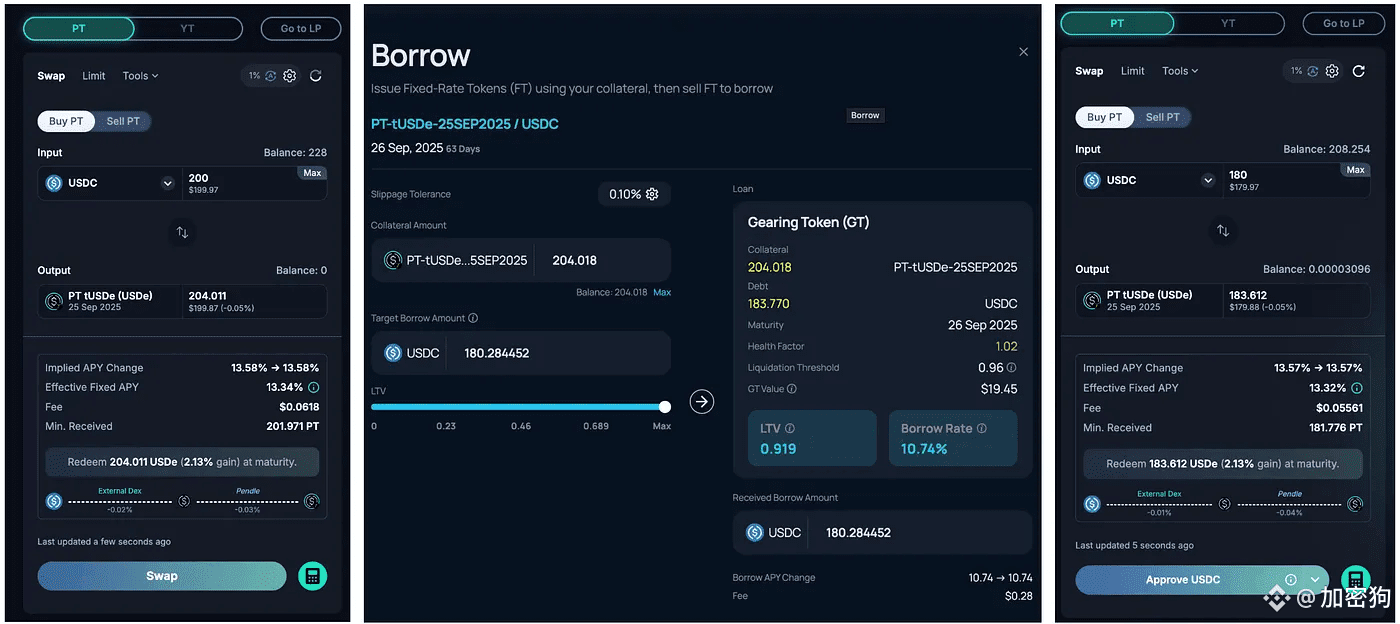The width and height of the screenshot is (1400, 624).
Task: Click info icon next to Borrow Rate
Action: pos(981,428)
